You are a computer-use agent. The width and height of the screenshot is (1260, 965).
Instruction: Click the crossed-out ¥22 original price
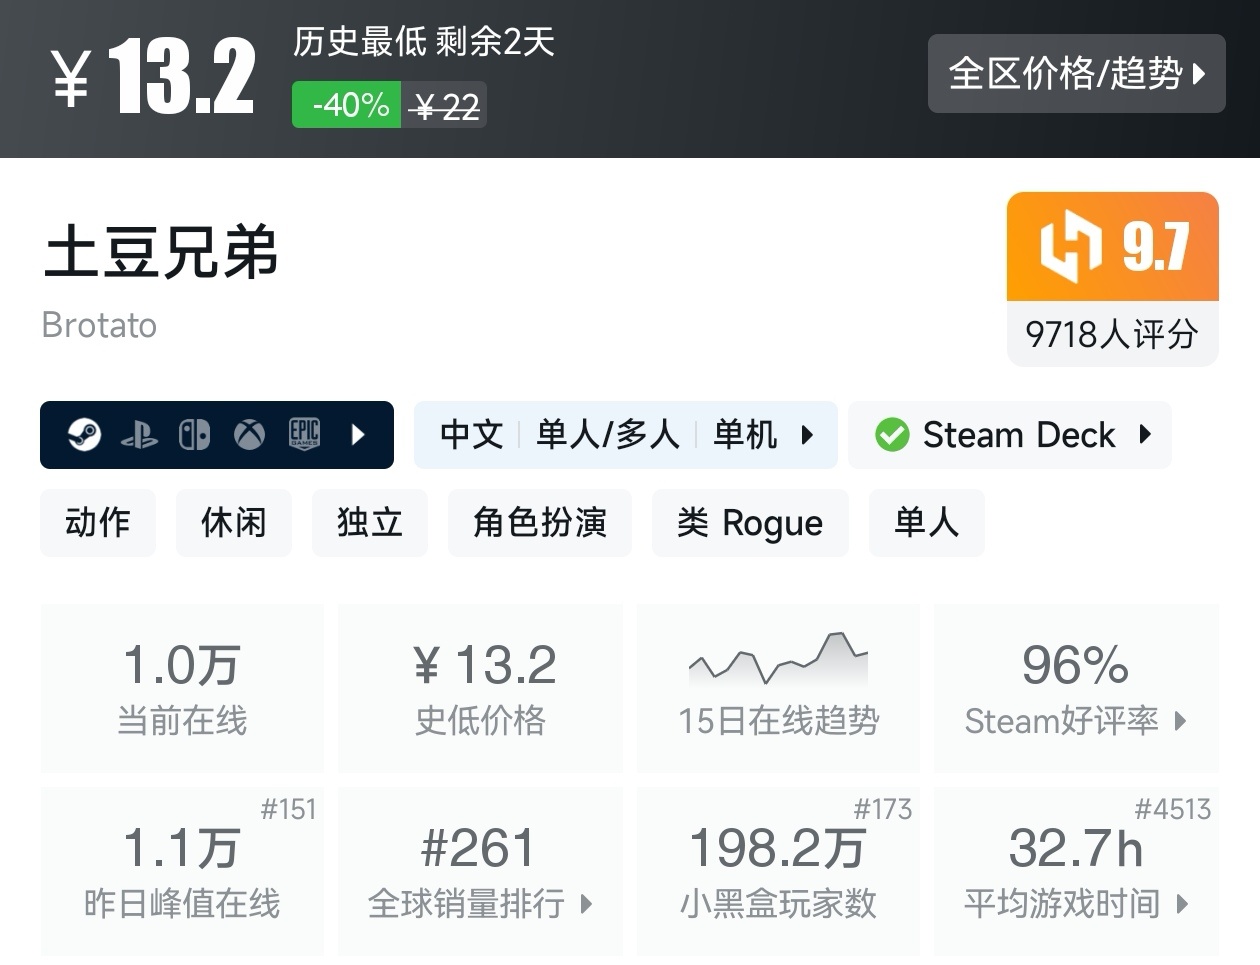(x=444, y=105)
